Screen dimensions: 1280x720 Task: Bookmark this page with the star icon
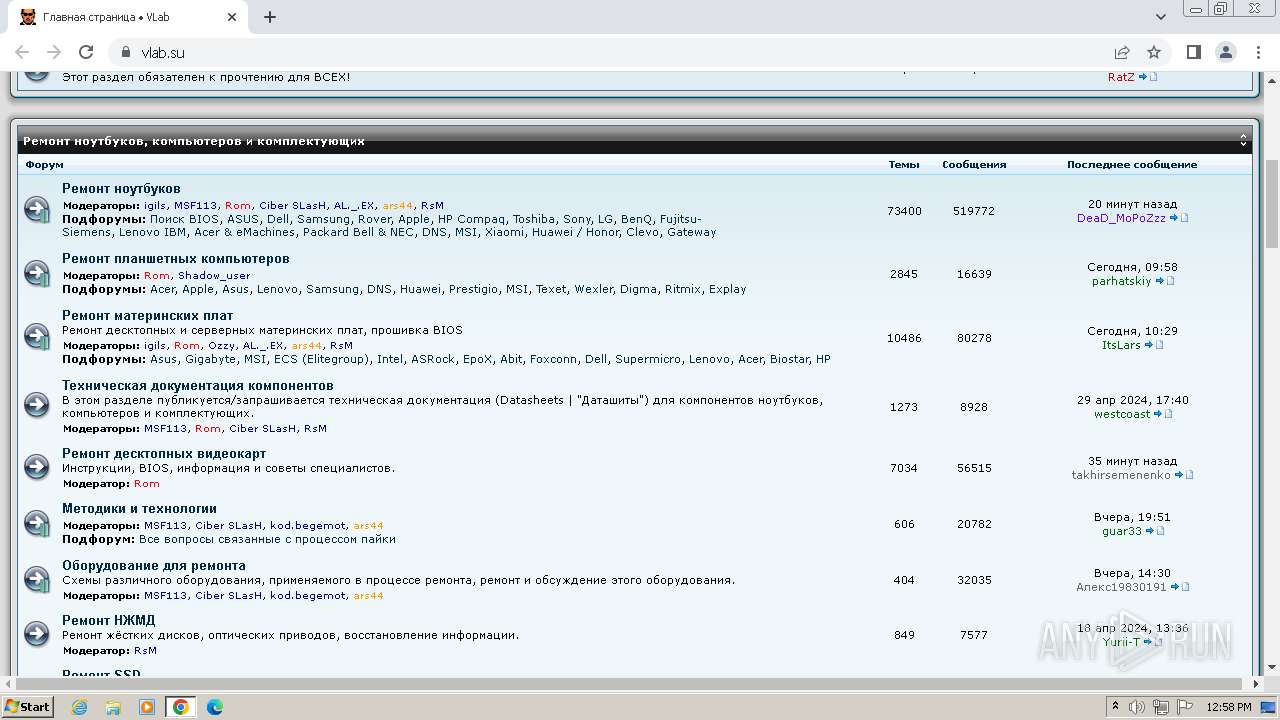(1154, 52)
